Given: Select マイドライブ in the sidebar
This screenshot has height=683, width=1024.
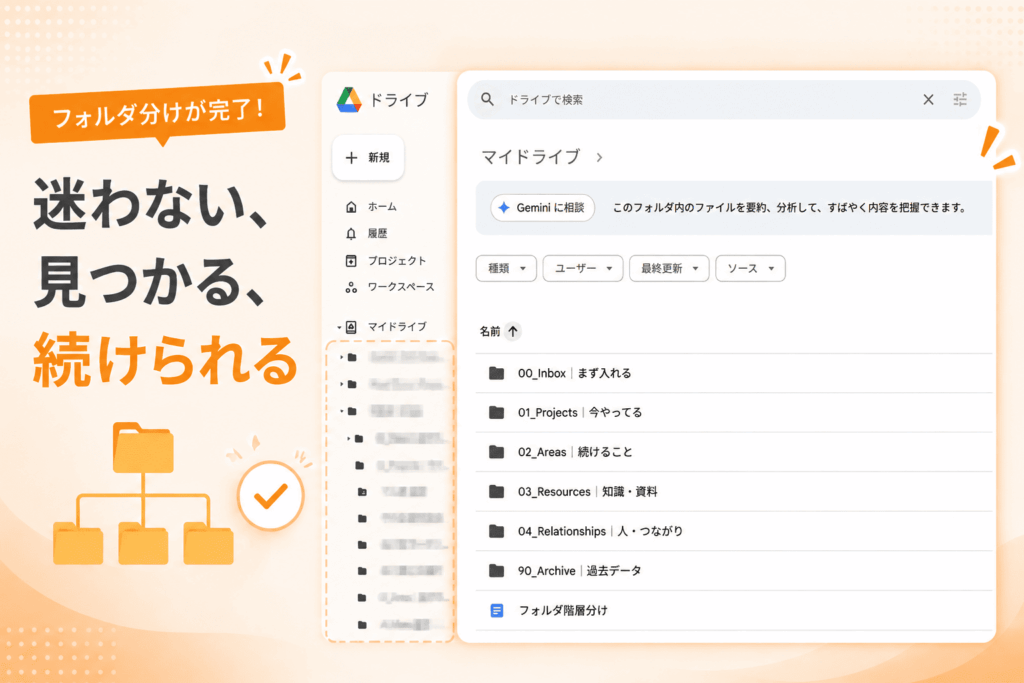Looking at the screenshot, I should [x=397, y=326].
